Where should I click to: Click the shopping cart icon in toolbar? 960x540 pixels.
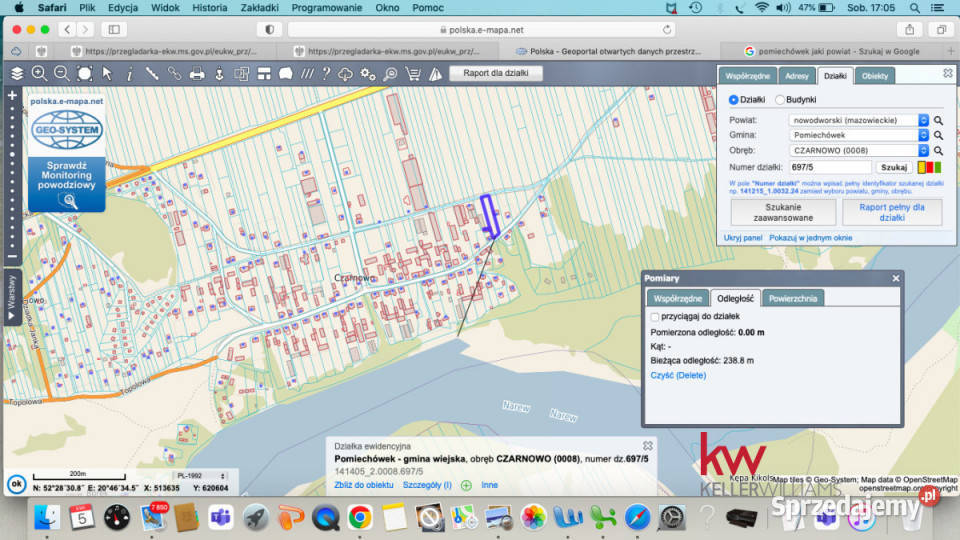(411, 73)
